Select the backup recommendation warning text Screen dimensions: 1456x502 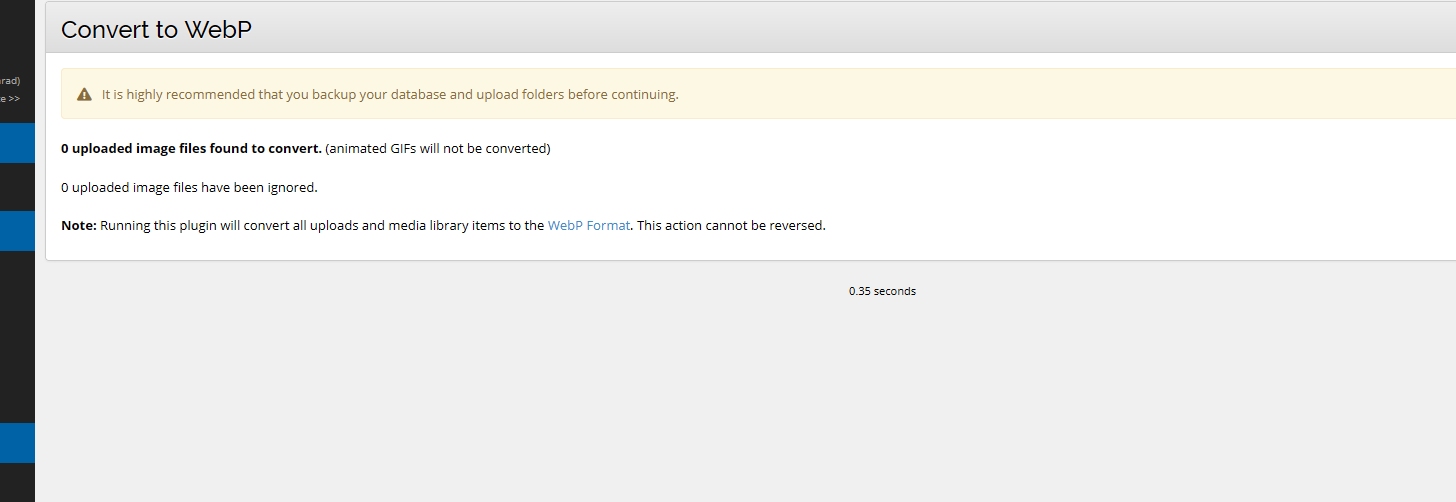click(390, 95)
